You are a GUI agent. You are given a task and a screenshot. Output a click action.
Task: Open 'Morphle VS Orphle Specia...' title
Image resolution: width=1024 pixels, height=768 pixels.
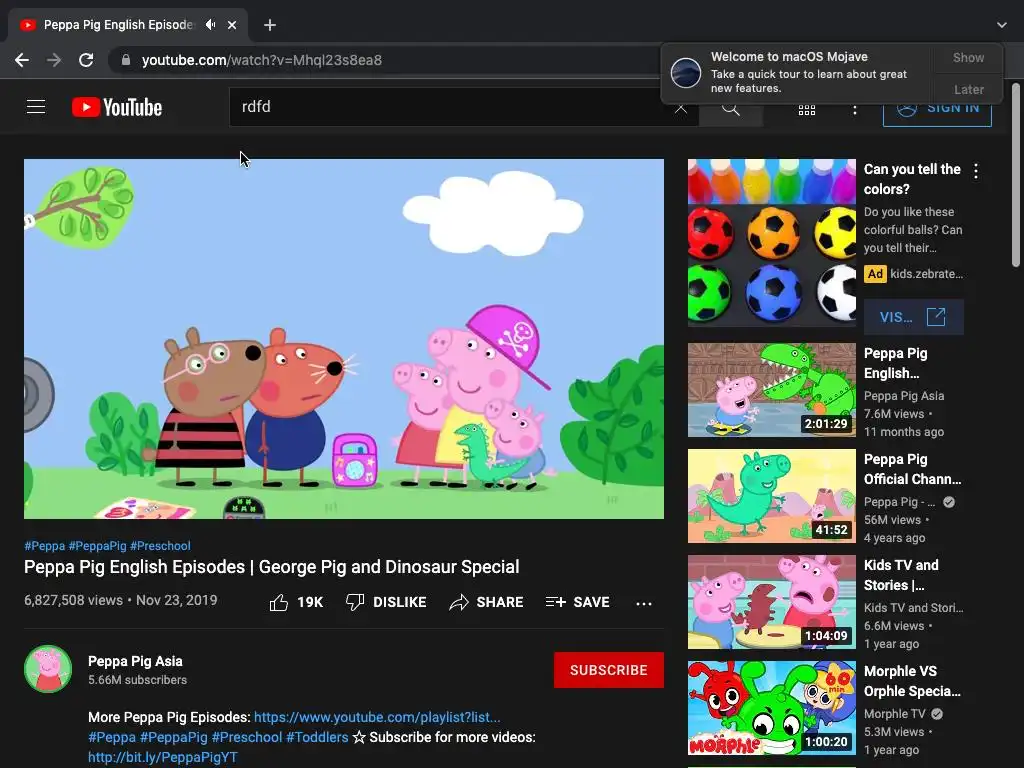pos(912,681)
